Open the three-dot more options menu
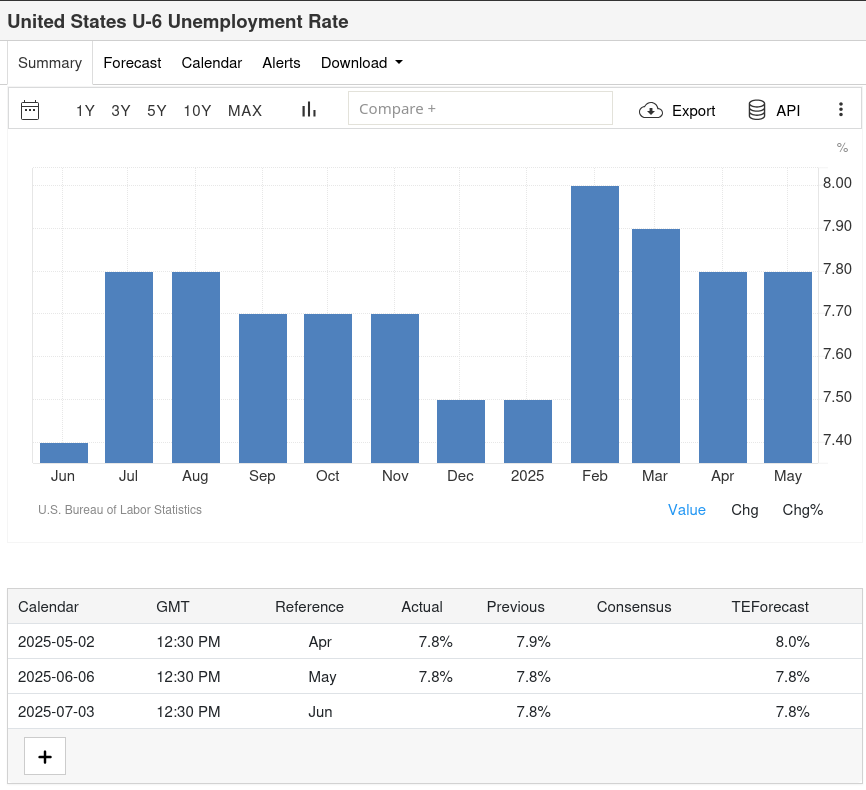 pyautogui.click(x=841, y=110)
